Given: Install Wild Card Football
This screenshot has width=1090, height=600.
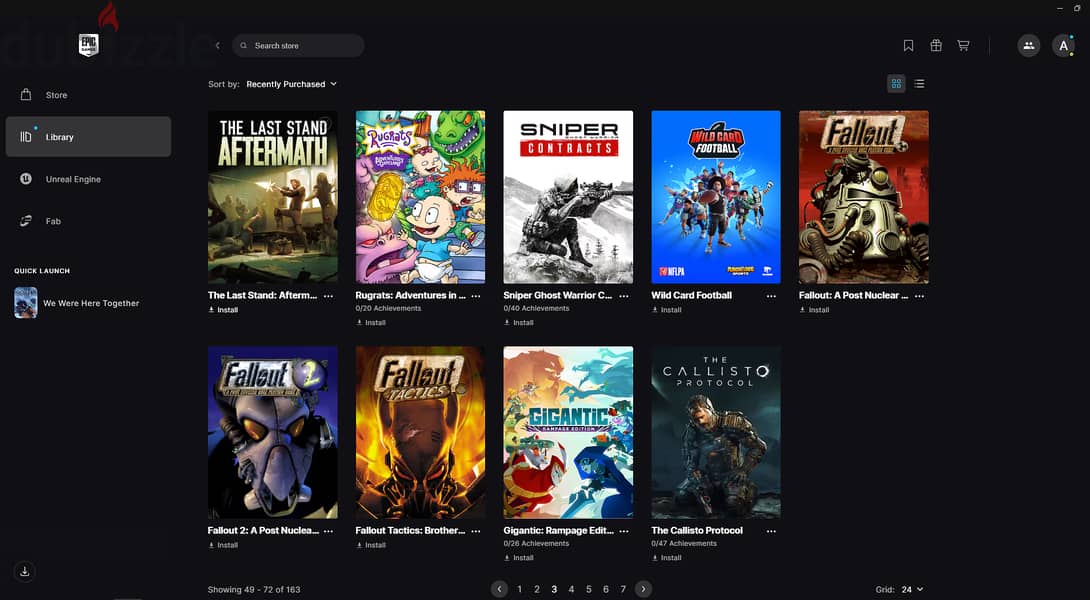Looking at the screenshot, I should click(x=667, y=310).
